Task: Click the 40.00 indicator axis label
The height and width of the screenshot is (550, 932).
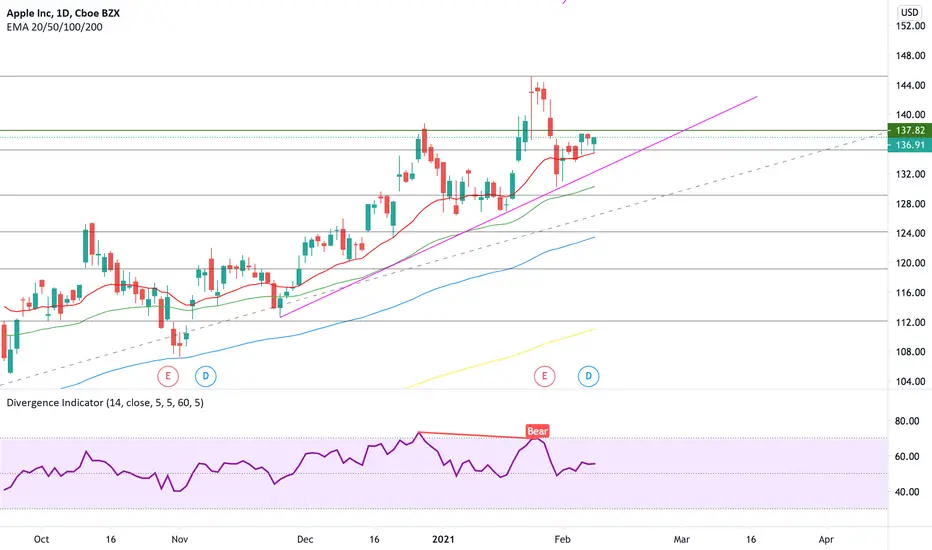Action: pos(907,492)
